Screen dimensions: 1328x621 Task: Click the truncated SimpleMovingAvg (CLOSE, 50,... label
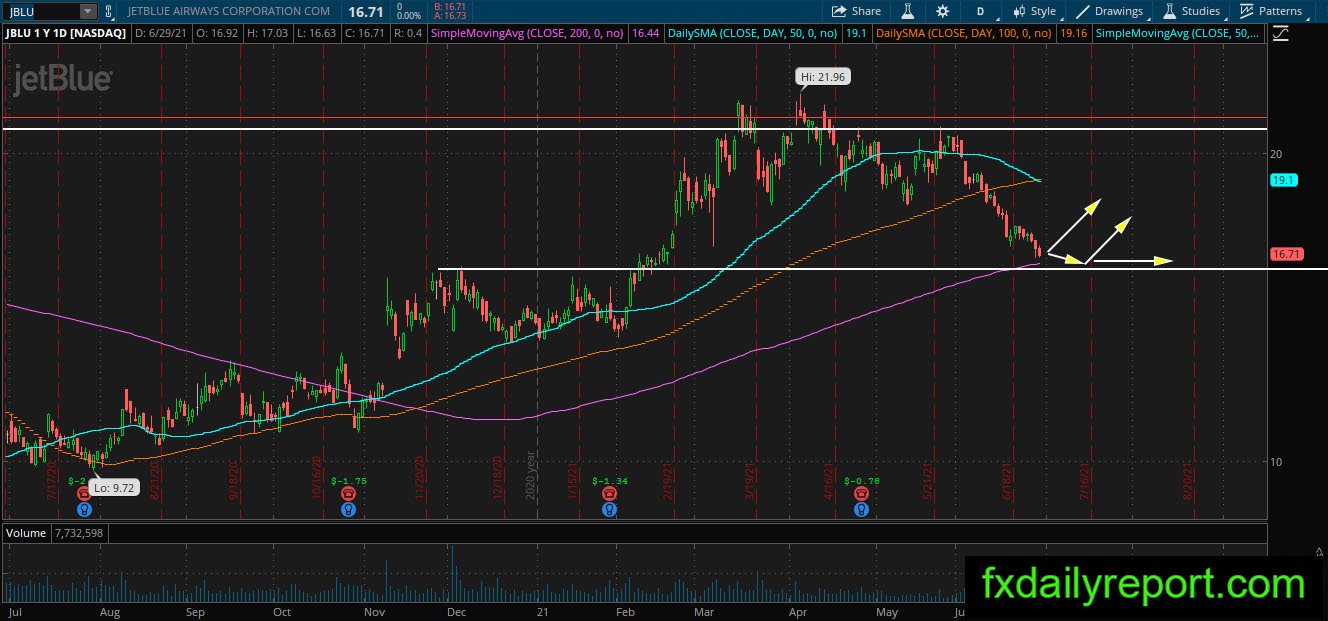1180,33
